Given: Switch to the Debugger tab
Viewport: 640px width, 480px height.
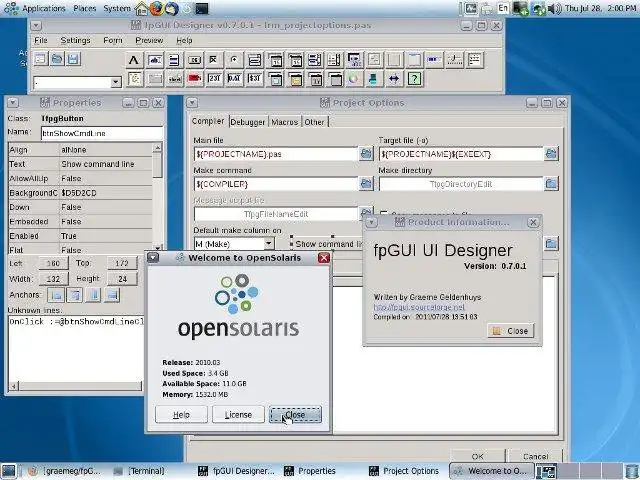Looking at the screenshot, I should click(248, 122).
